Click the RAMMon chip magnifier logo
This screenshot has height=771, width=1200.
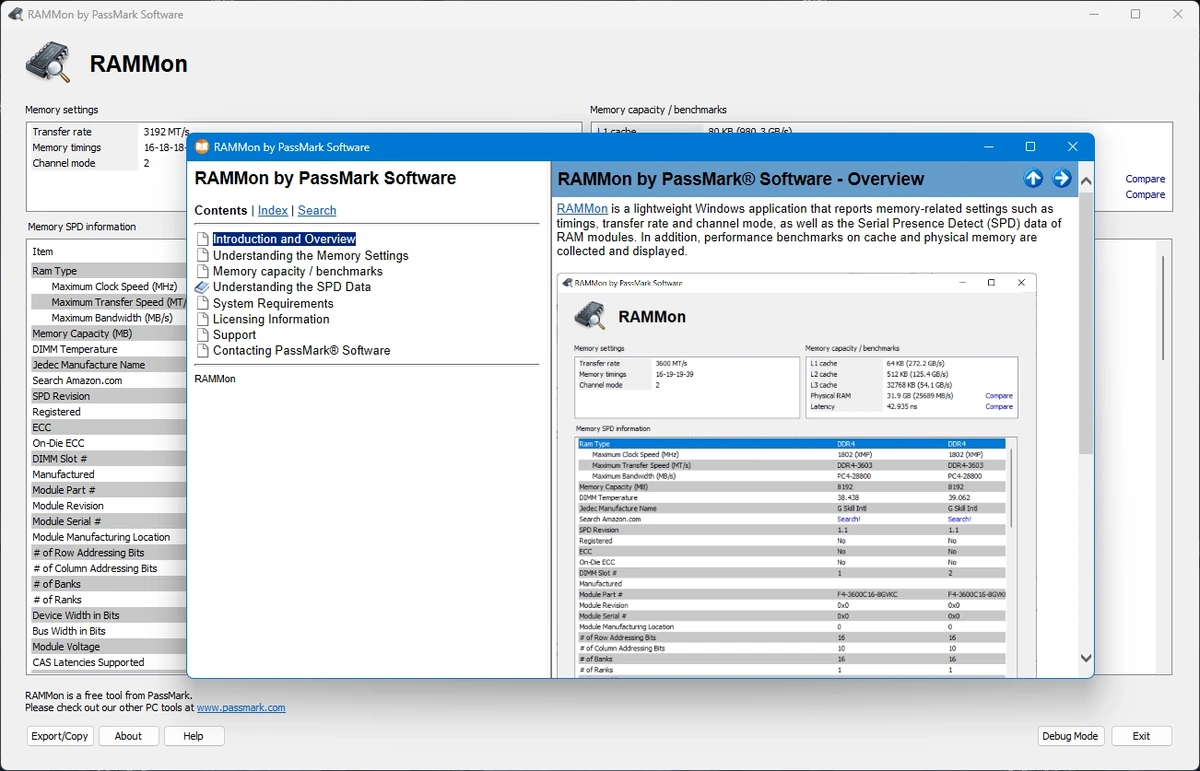click(48, 63)
